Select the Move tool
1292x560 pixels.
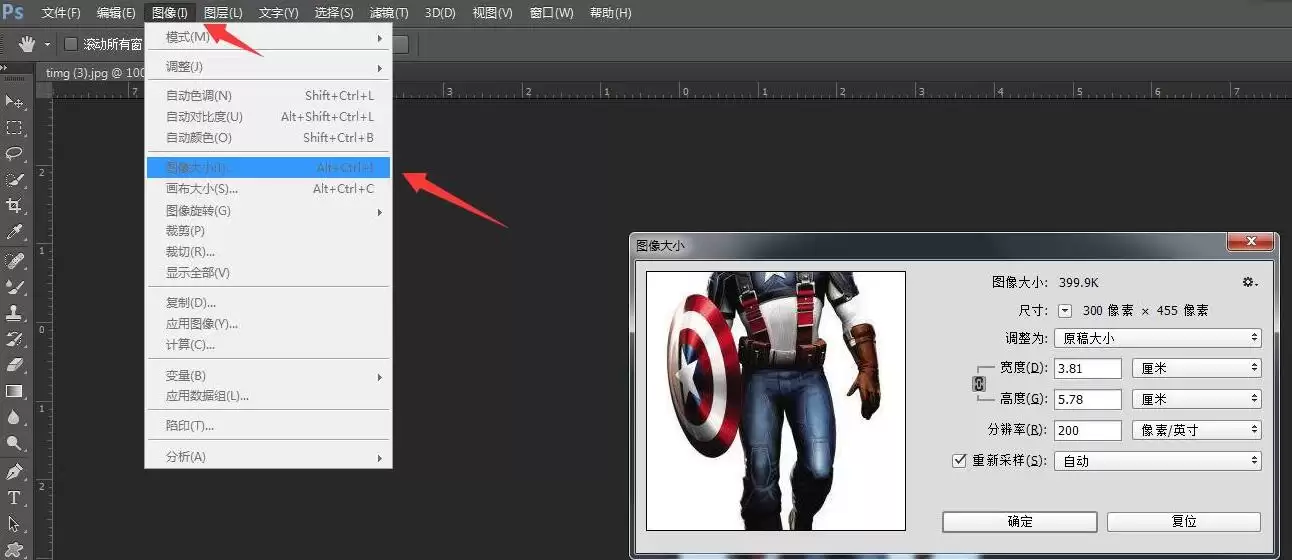pos(14,102)
